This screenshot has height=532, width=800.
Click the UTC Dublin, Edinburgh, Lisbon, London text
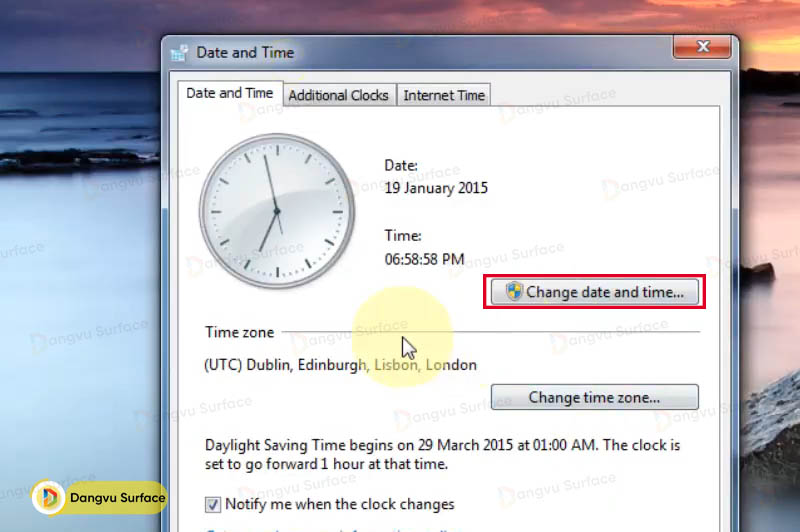point(340,366)
